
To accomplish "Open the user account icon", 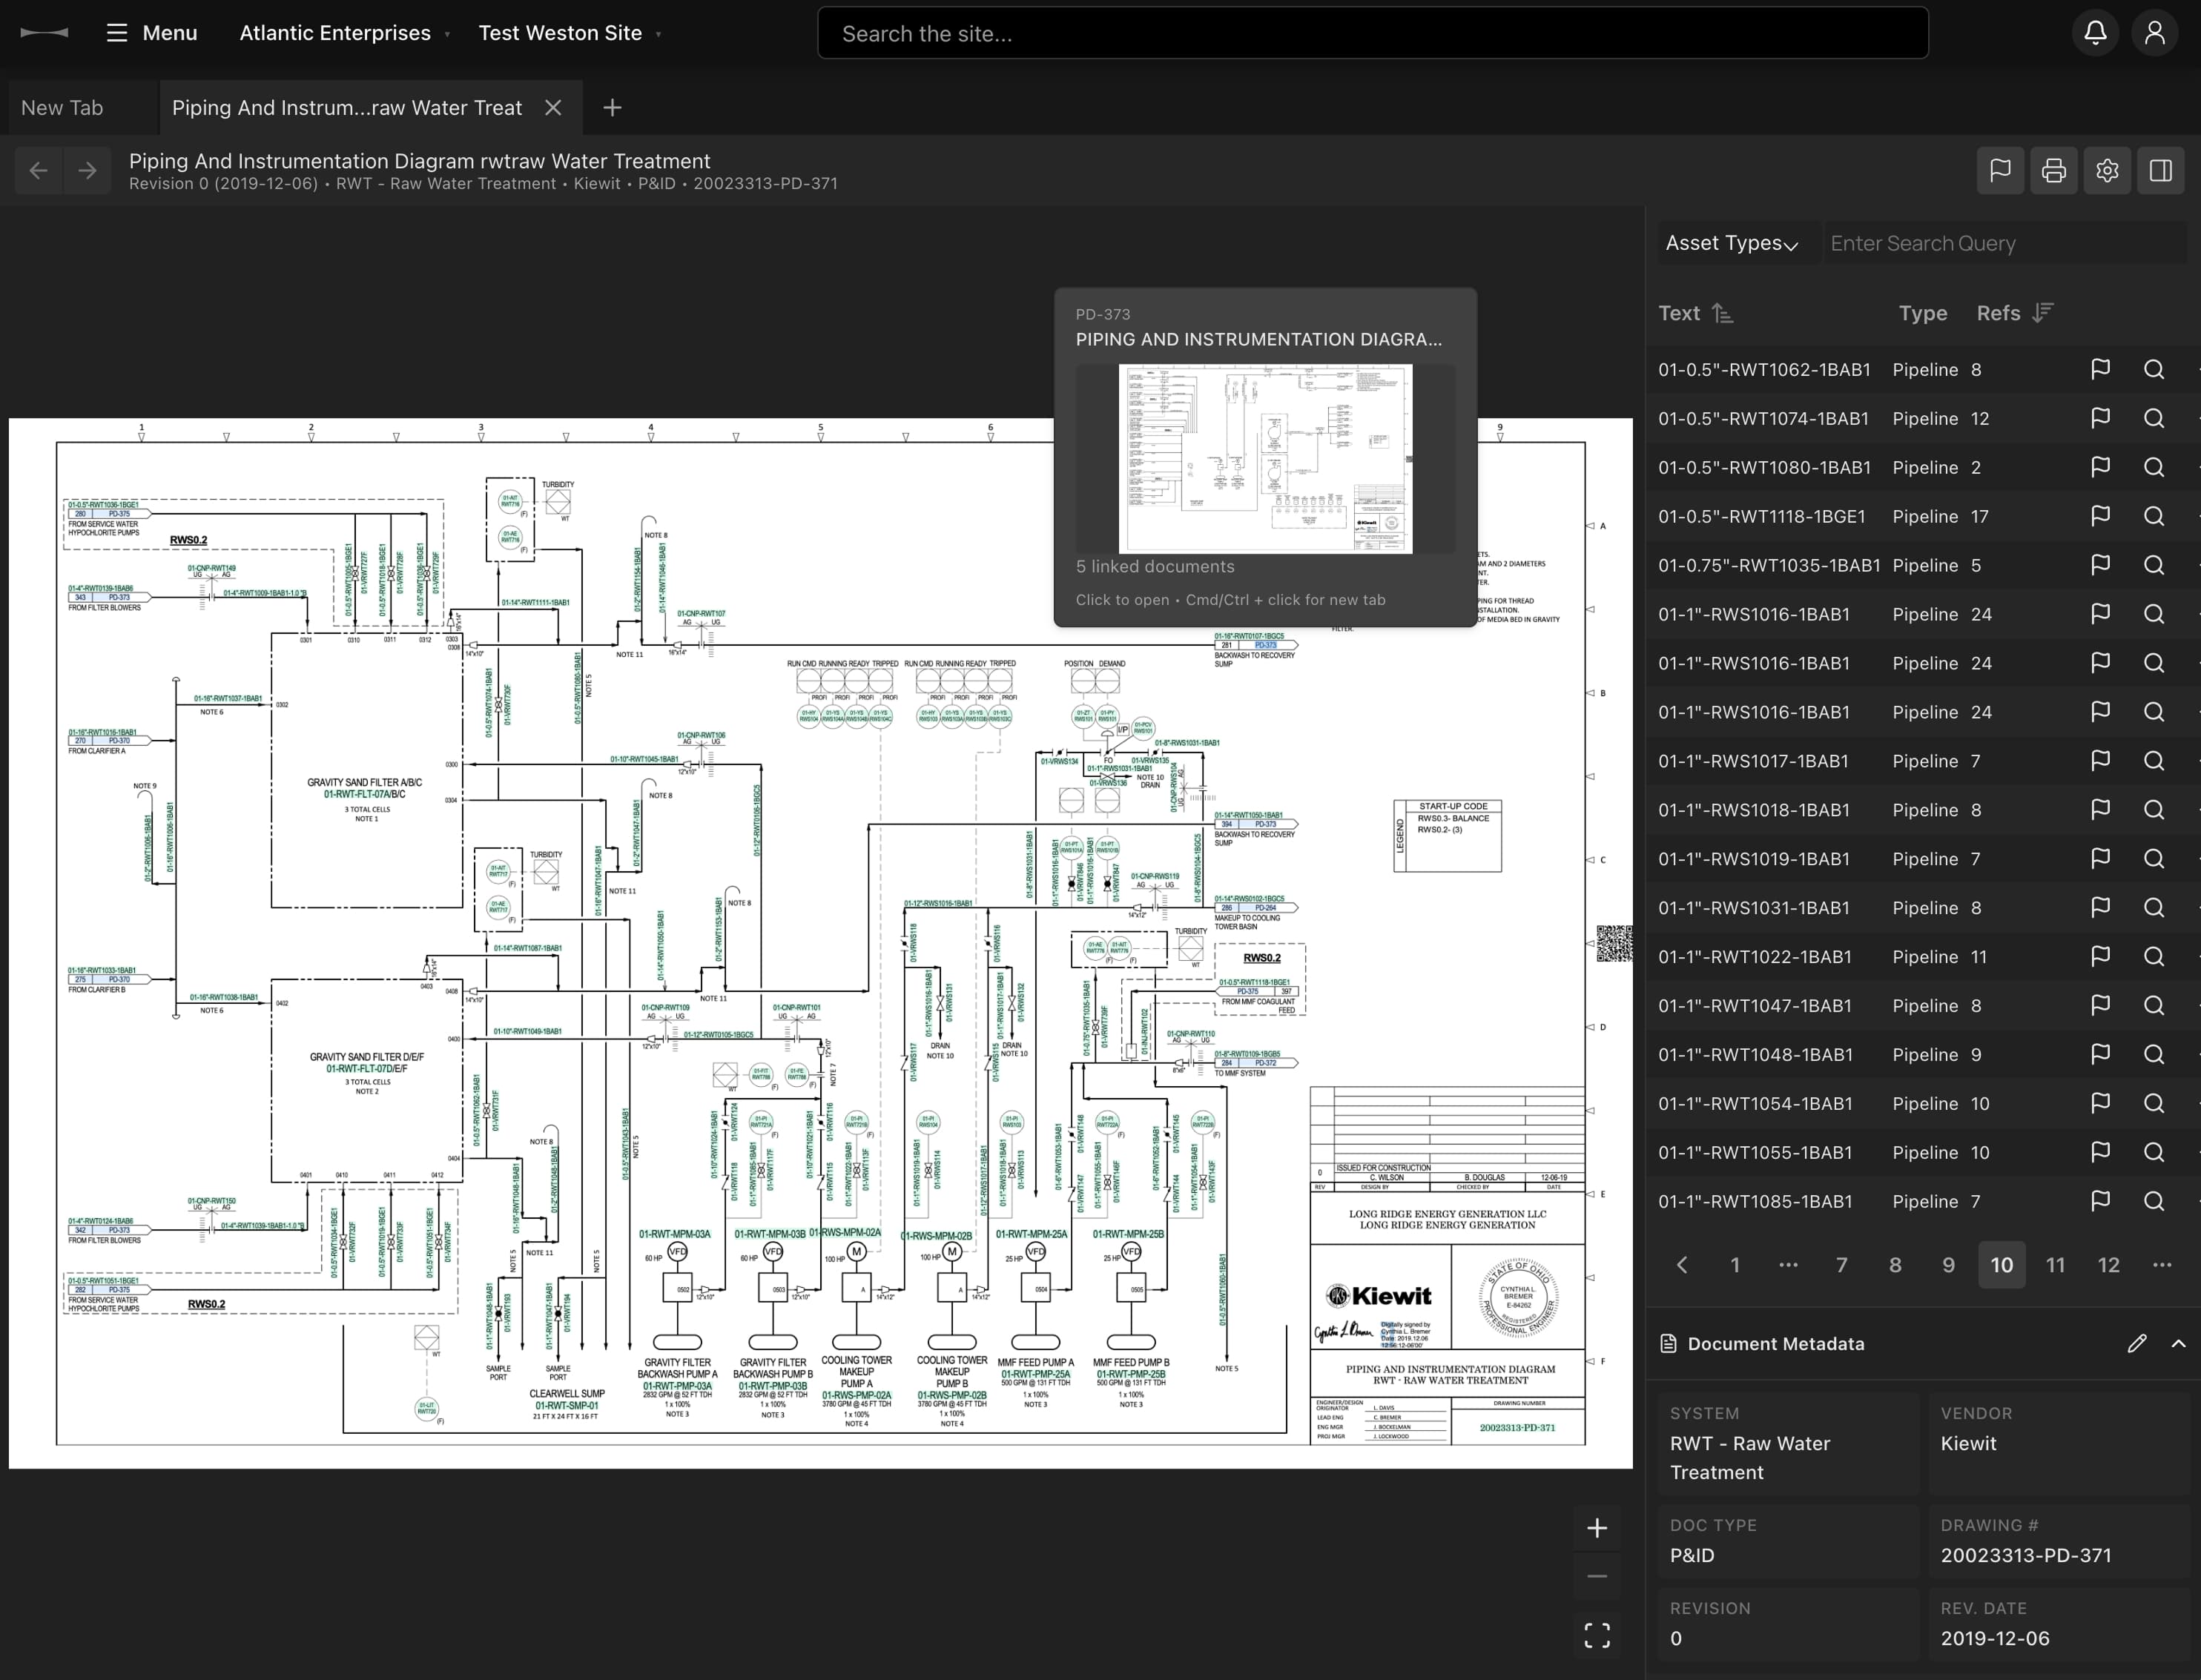I will tap(2155, 32).
